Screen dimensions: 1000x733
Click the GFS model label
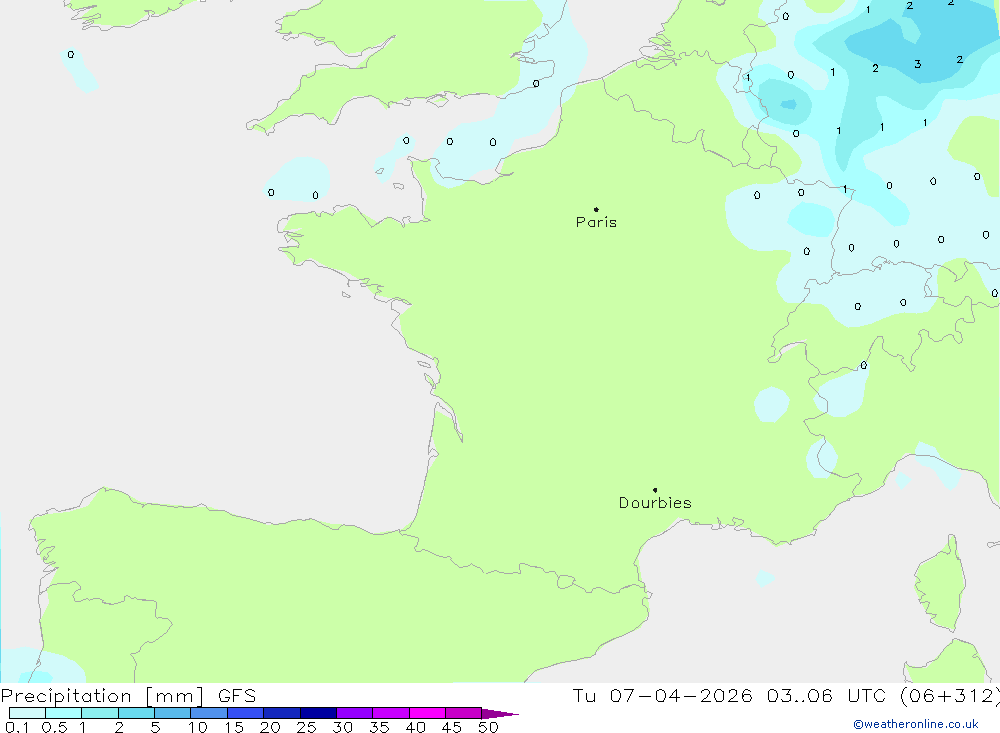237,696
